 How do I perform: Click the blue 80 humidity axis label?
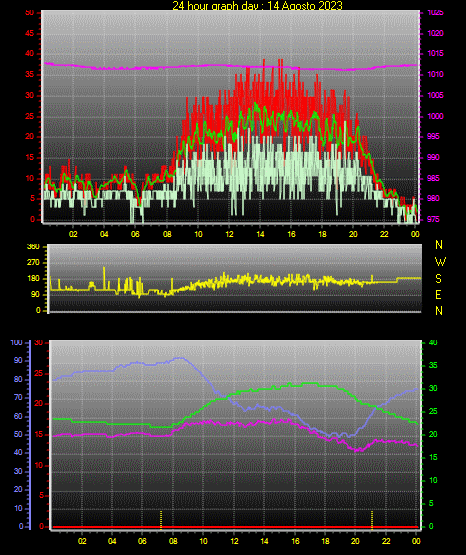point(18,379)
